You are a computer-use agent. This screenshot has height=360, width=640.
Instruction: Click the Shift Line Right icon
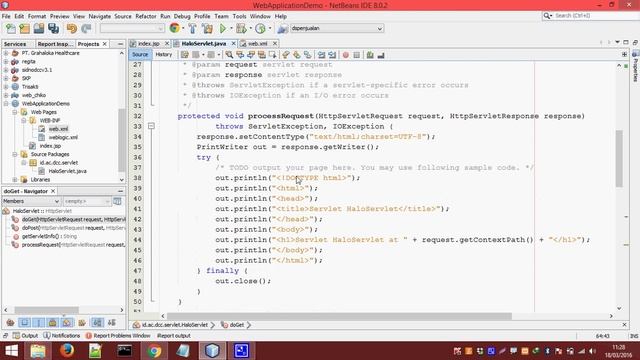point(332,55)
